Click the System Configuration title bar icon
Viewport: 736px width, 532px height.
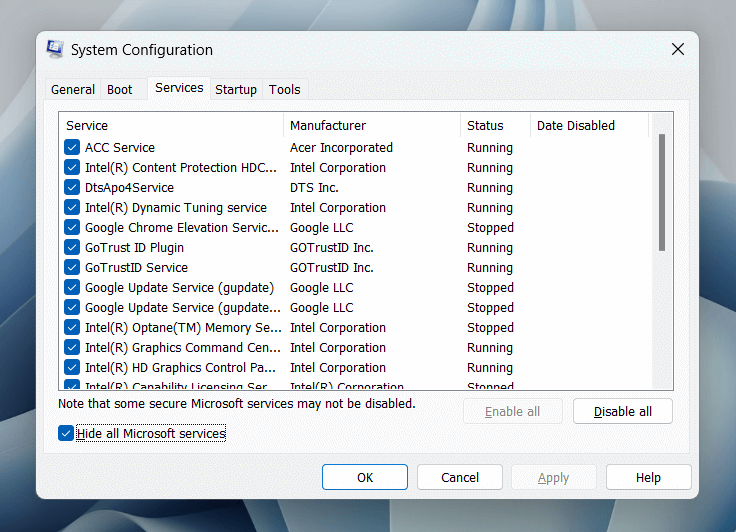coord(55,49)
